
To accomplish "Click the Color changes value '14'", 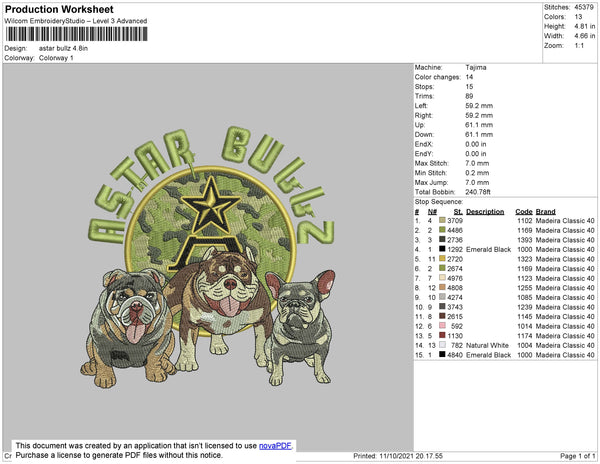I will click(469, 77).
